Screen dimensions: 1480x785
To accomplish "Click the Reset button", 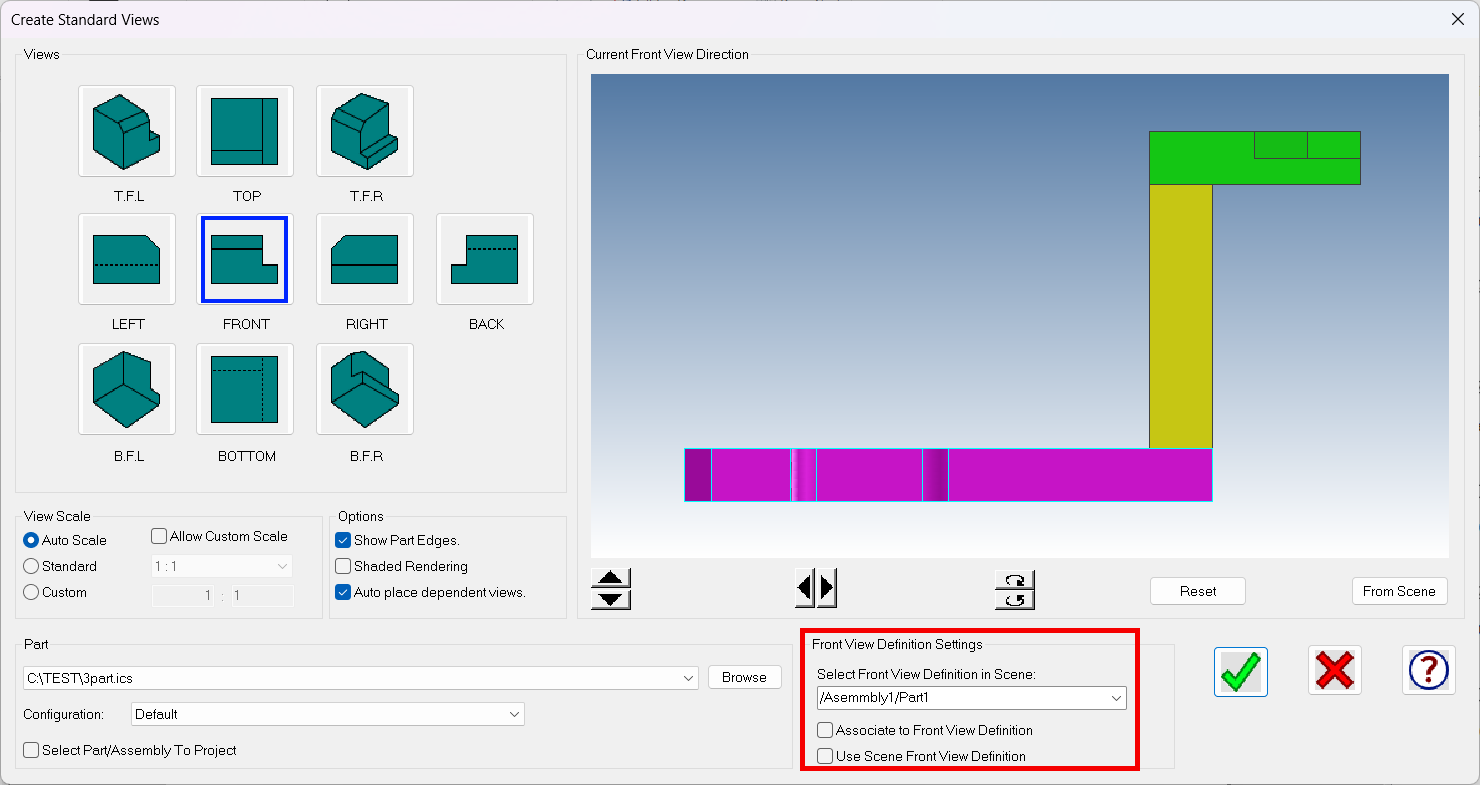I will [x=1197, y=591].
